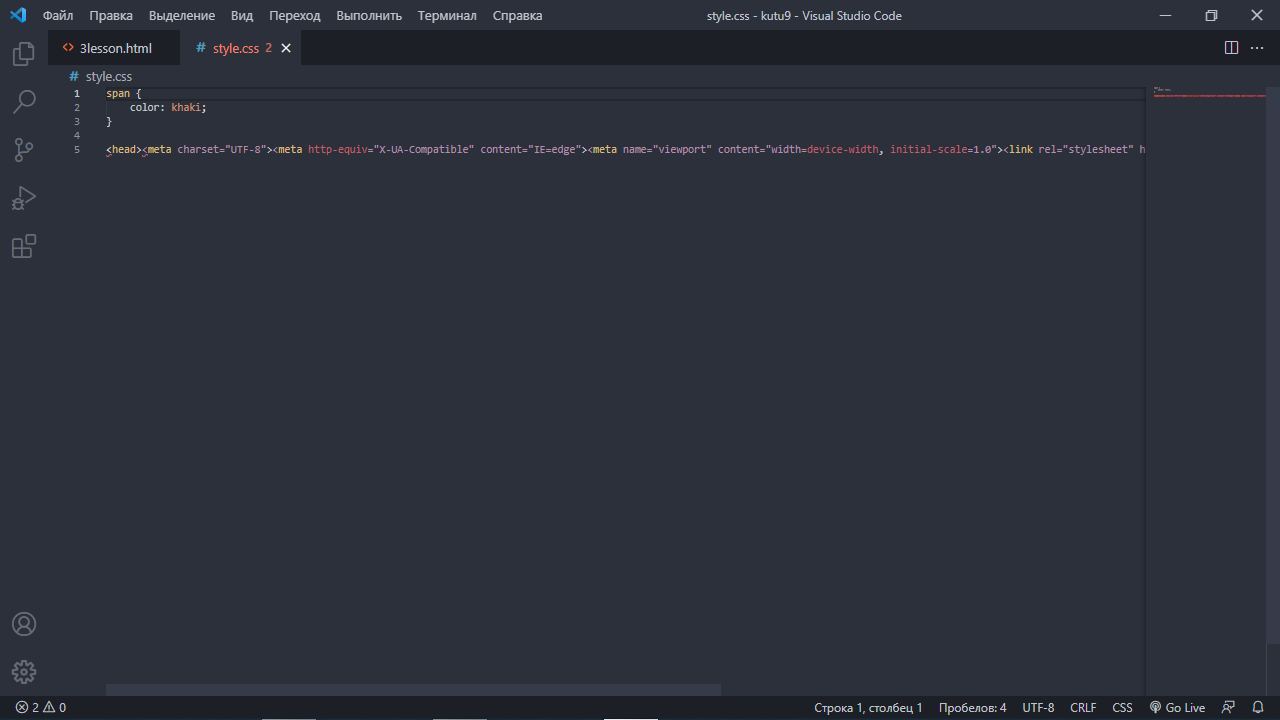Open the Explorer view in activity bar

click(x=24, y=54)
